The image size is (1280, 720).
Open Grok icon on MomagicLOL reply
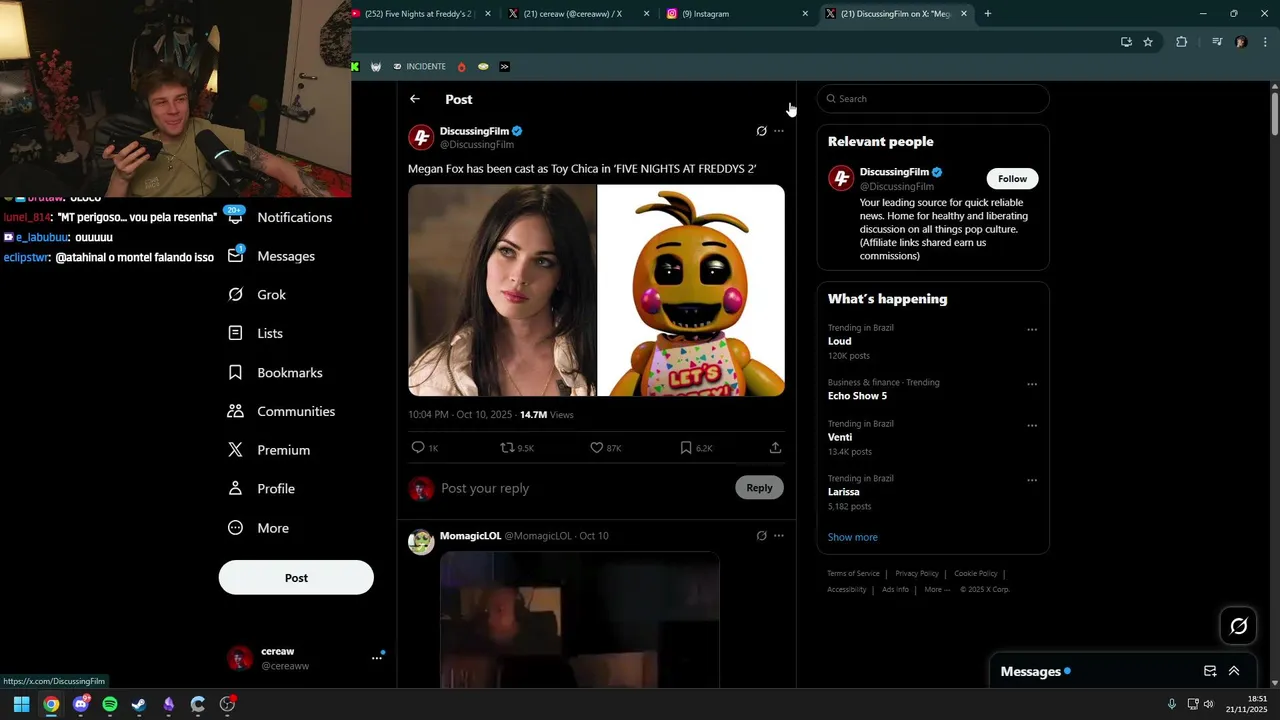coord(761,536)
